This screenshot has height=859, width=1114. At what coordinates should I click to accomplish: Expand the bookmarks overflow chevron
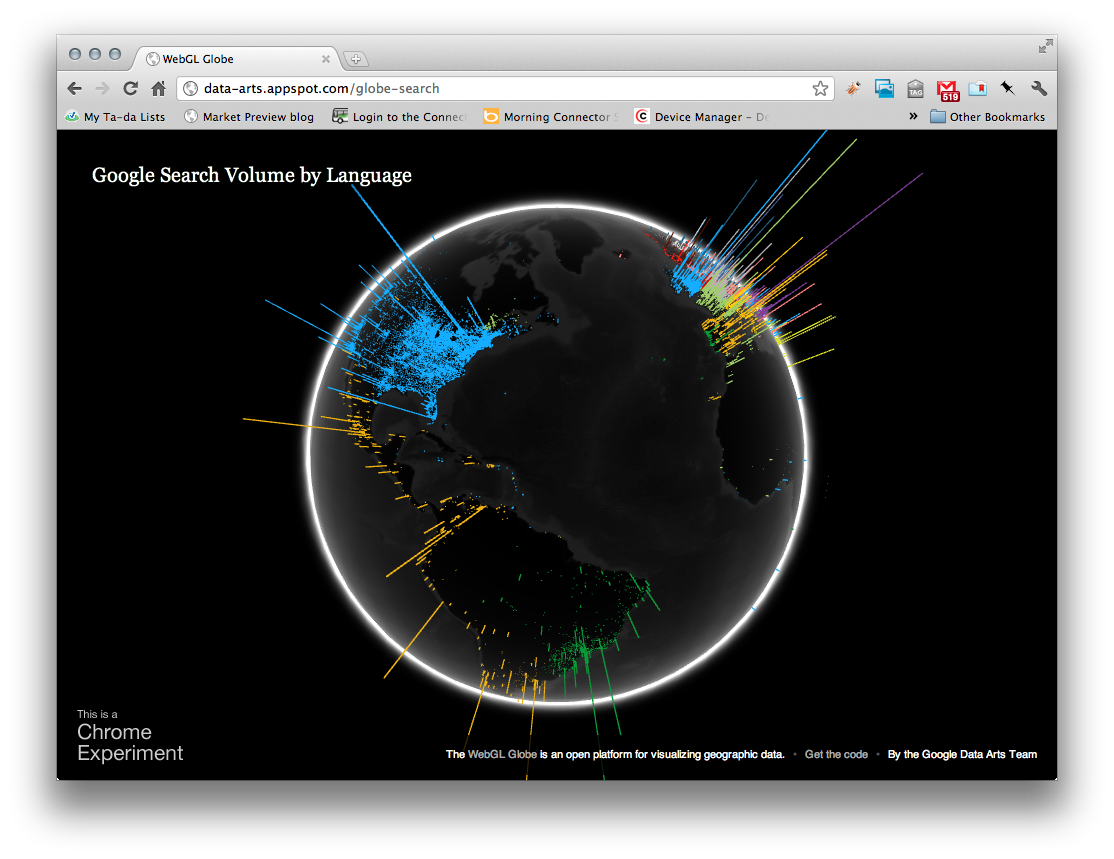913,116
